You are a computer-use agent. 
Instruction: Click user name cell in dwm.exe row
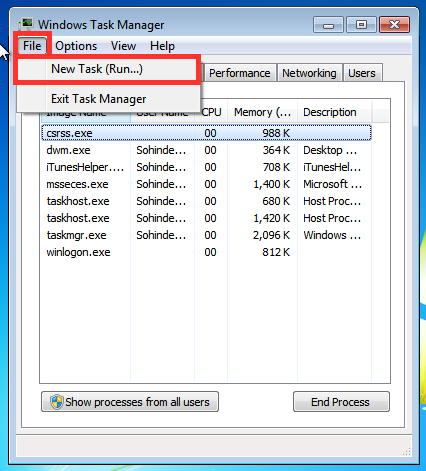(x=161, y=150)
